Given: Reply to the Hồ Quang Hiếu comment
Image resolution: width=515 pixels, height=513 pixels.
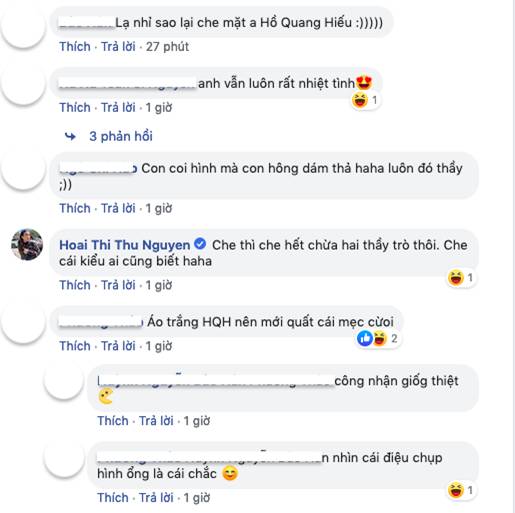Looking at the screenshot, I should coord(118,47).
